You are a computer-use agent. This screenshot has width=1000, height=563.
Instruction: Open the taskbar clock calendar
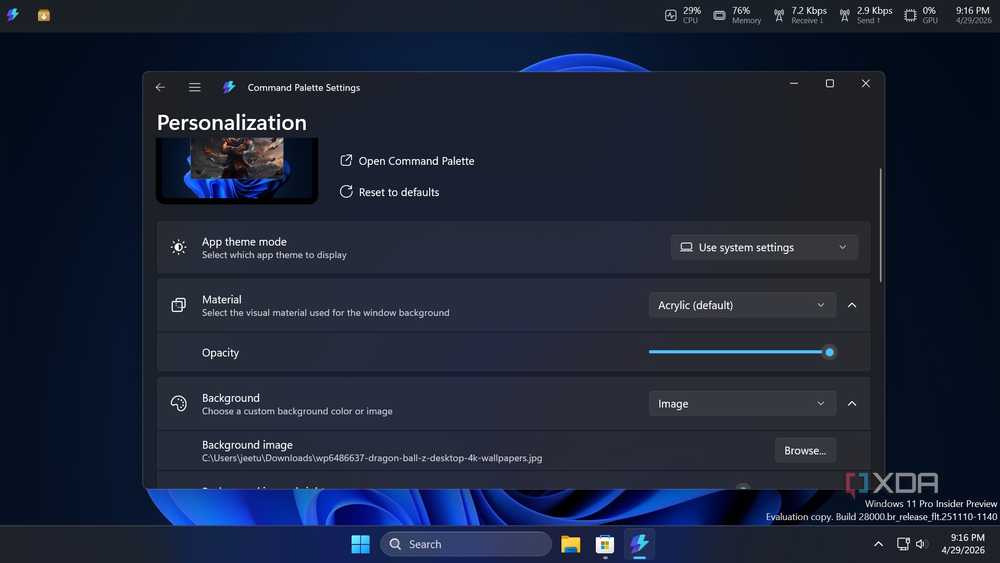coord(963,544)
